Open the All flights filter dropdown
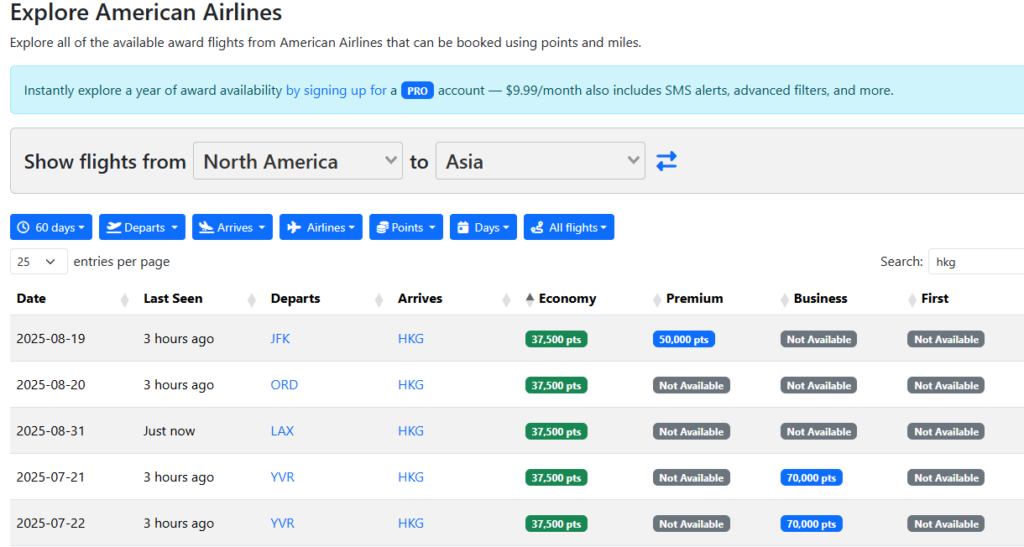 point(569,227)
